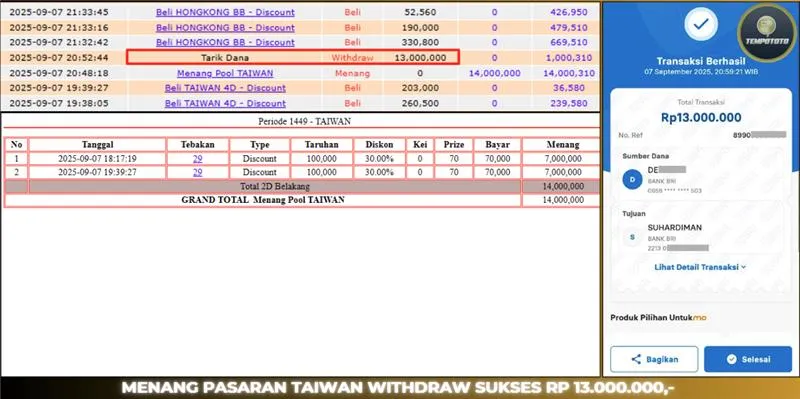Click the TEMPOTOTO round logo
Screen dimensions: 800x399
767,33
